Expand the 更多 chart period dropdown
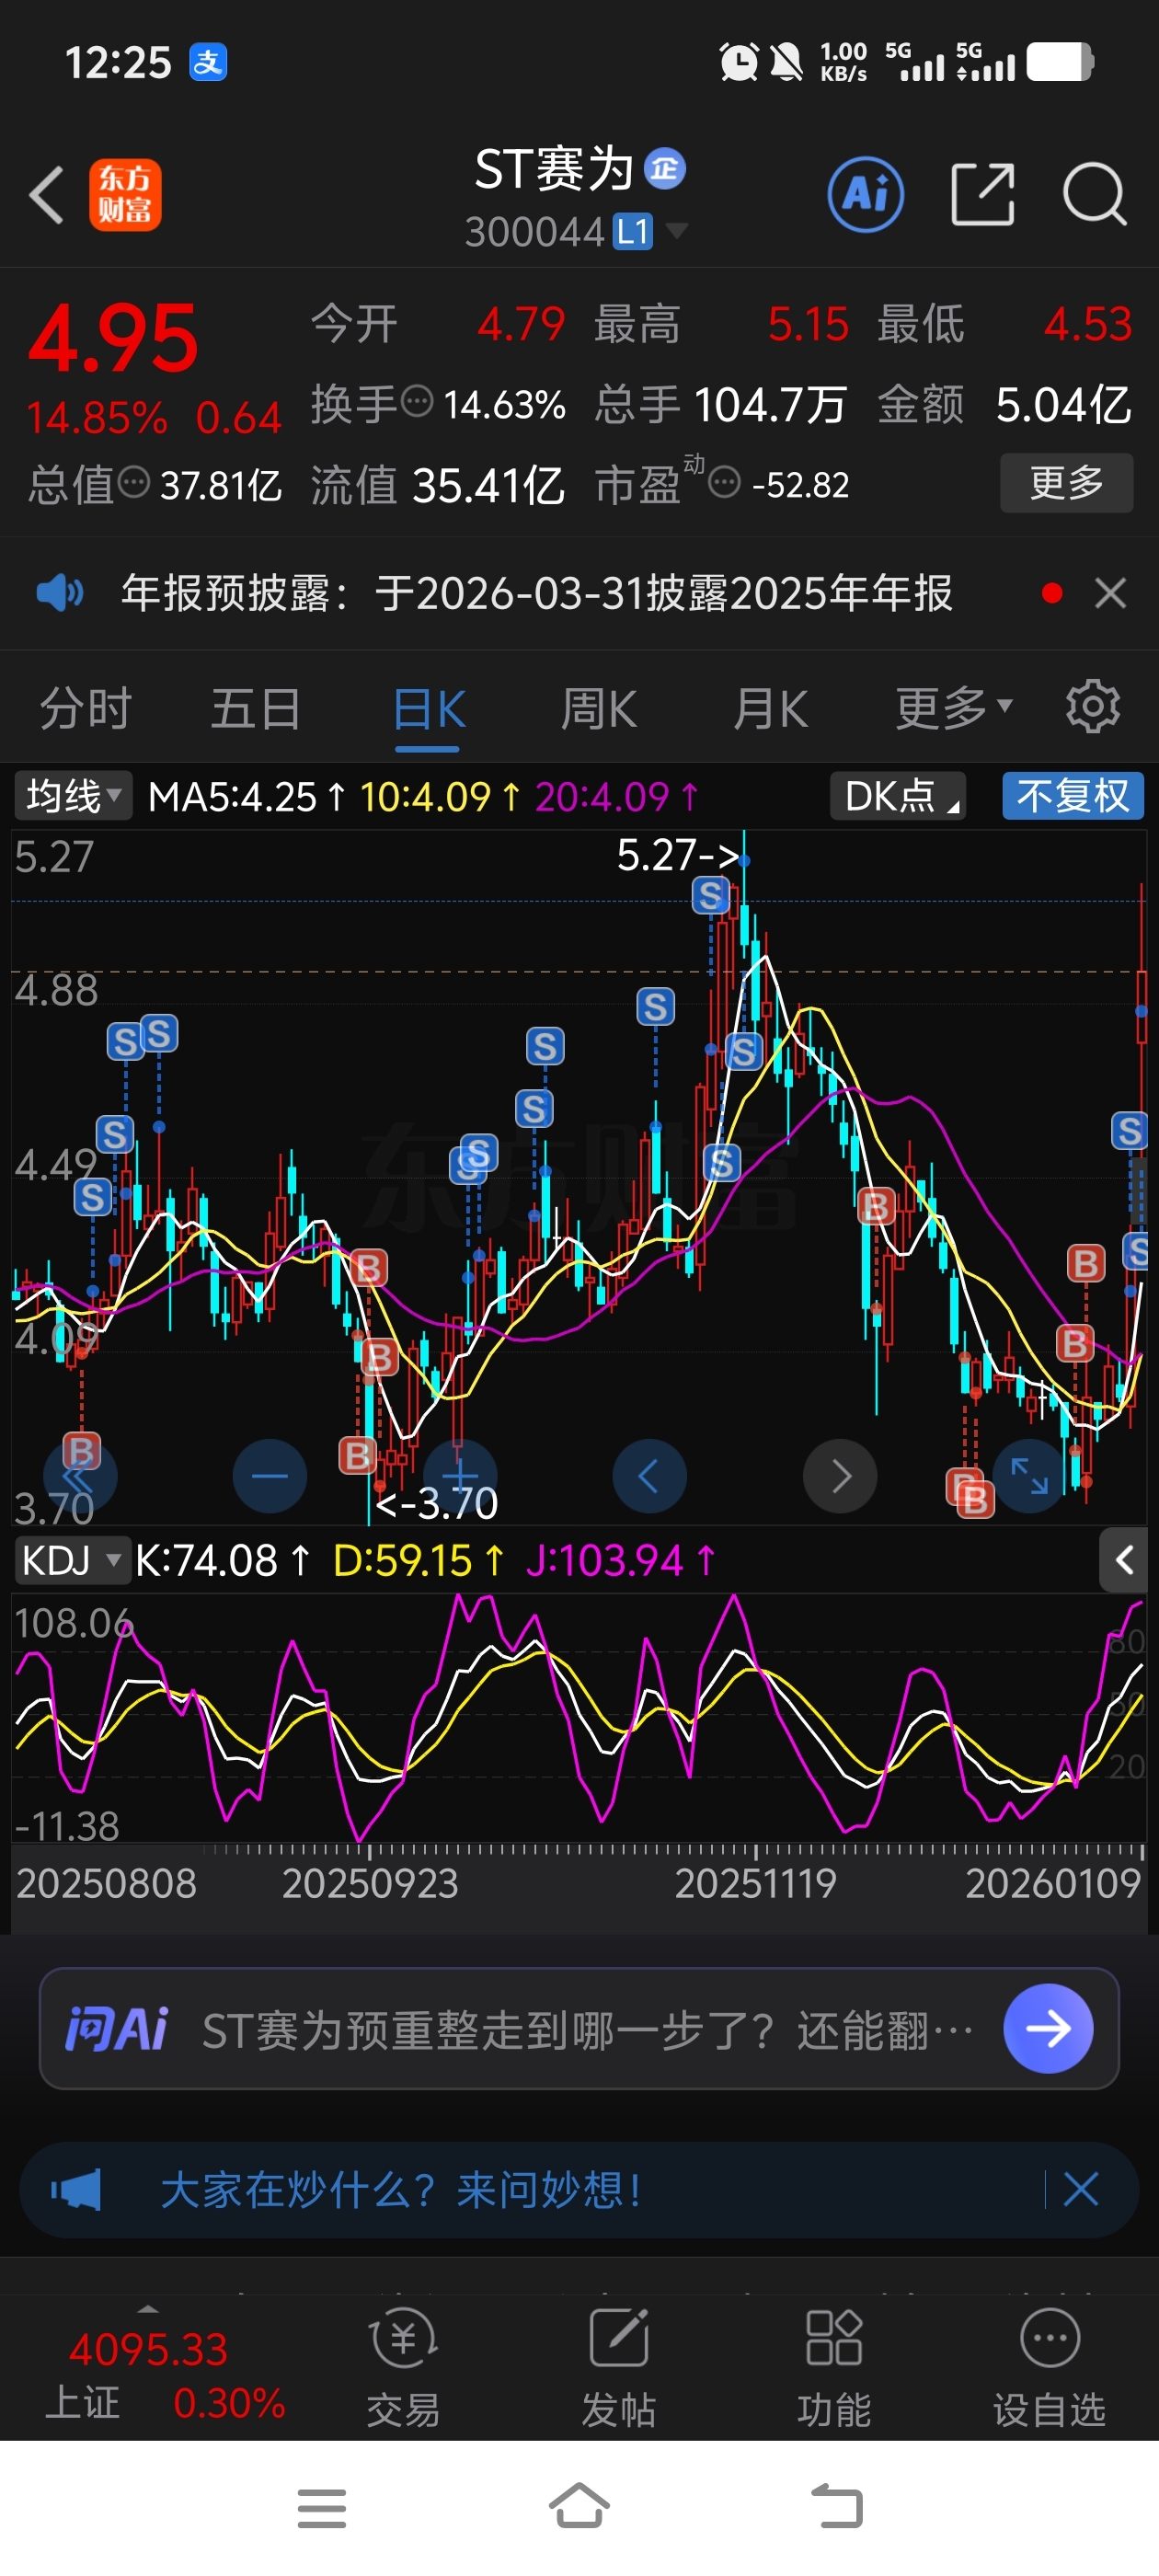Image resolution: width=1159 pixels, height=2576 pixels. coord(954,709)
